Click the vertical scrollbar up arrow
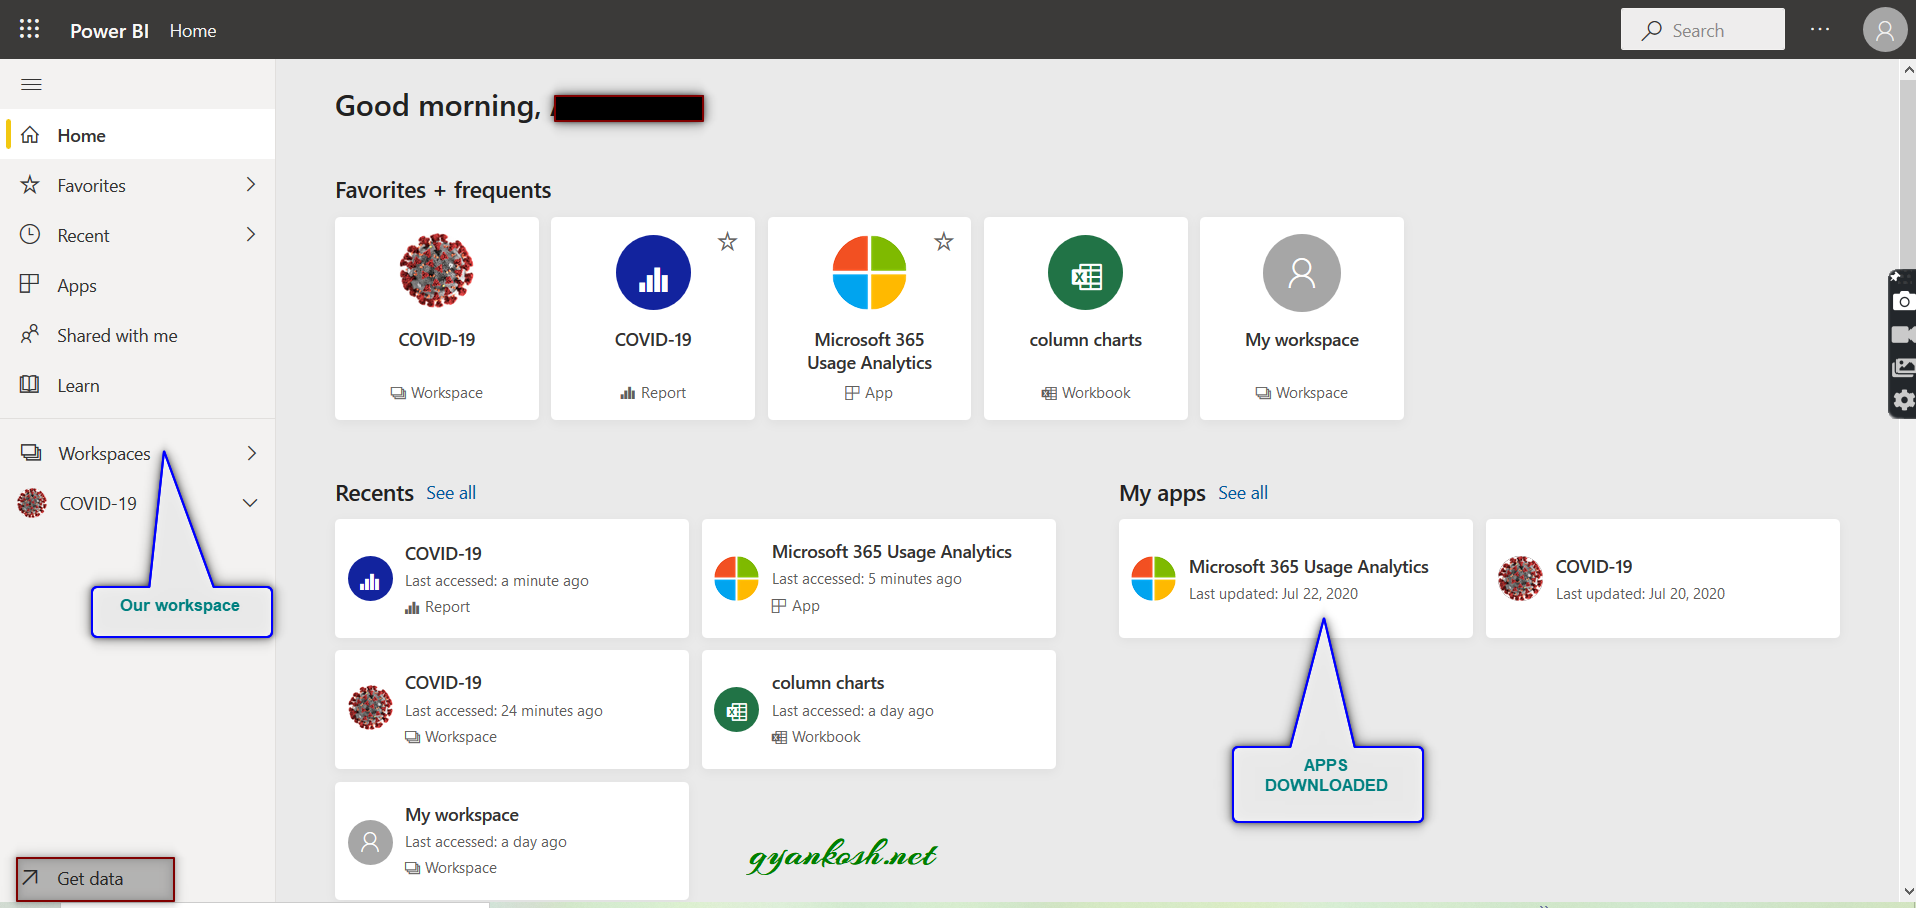The image size is (1916, 908). click(x=1908, y=70)
